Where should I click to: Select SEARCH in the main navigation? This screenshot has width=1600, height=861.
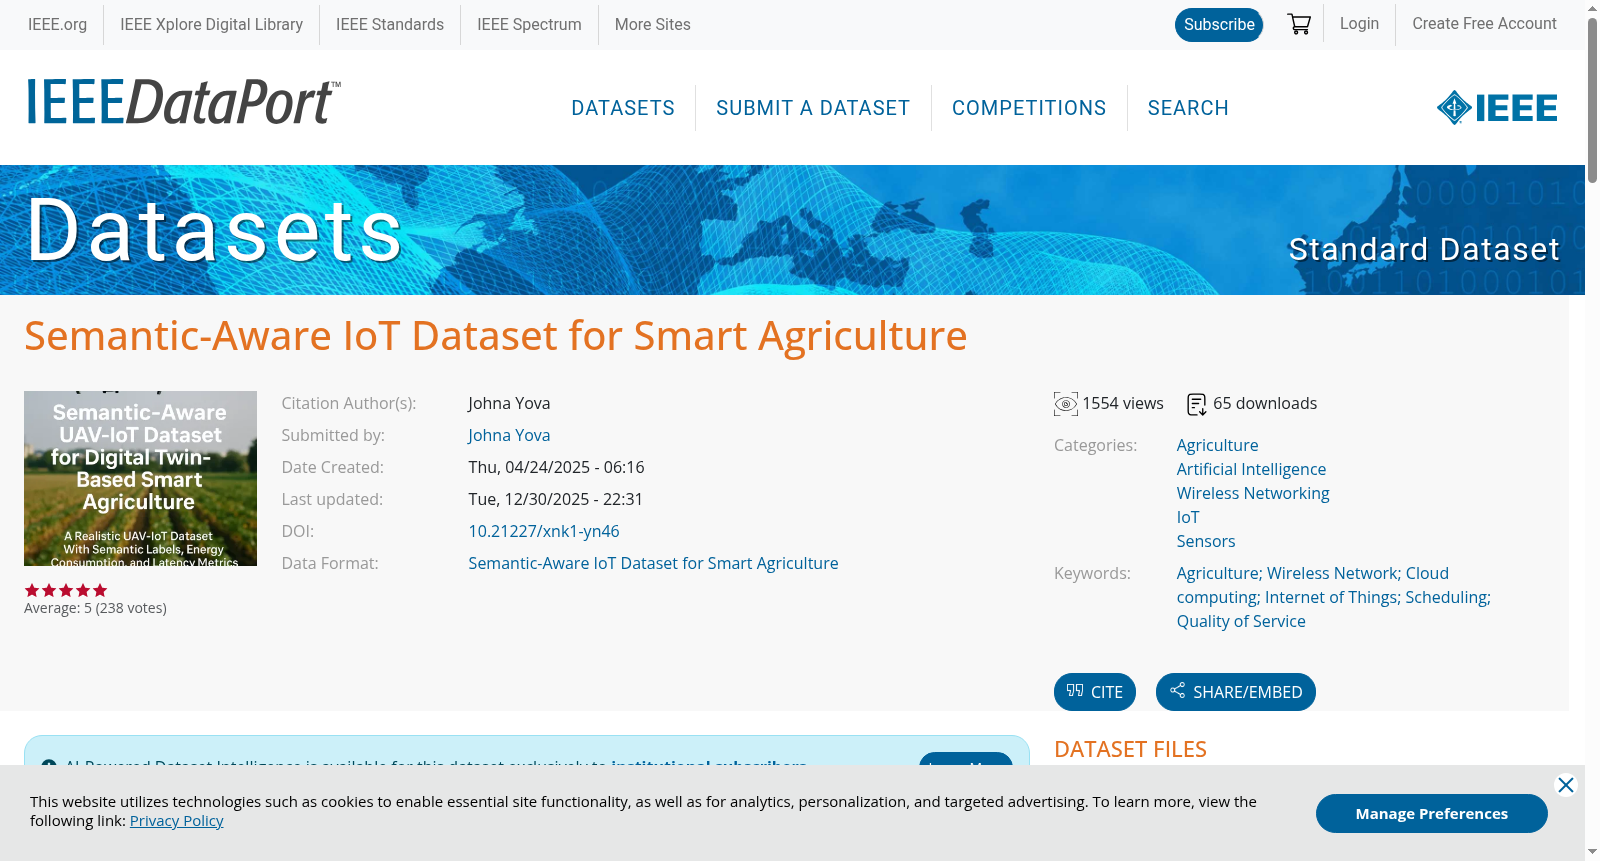point(1188,108)
